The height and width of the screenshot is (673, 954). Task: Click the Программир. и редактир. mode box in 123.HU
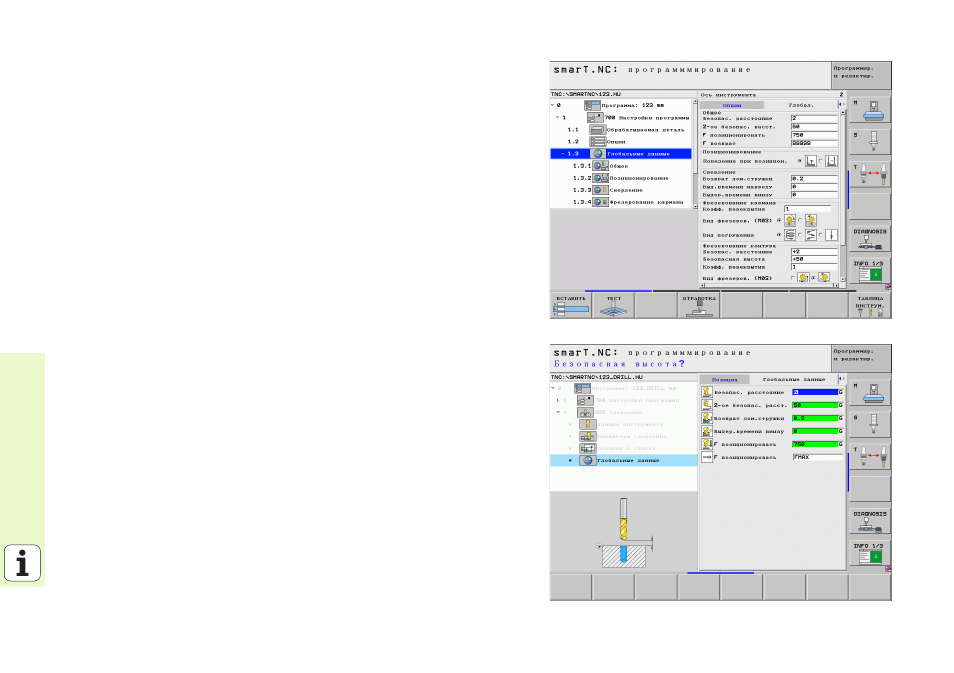tap(861, 75)
